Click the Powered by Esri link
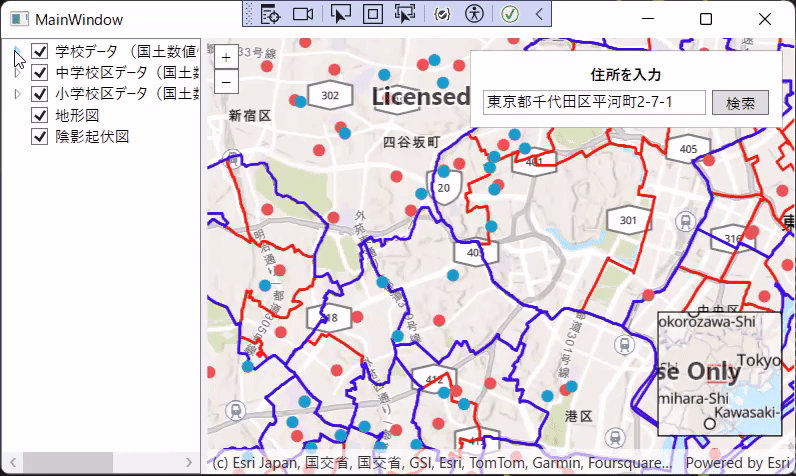Screen dimensions: 796x476 (x=738, y=463)
